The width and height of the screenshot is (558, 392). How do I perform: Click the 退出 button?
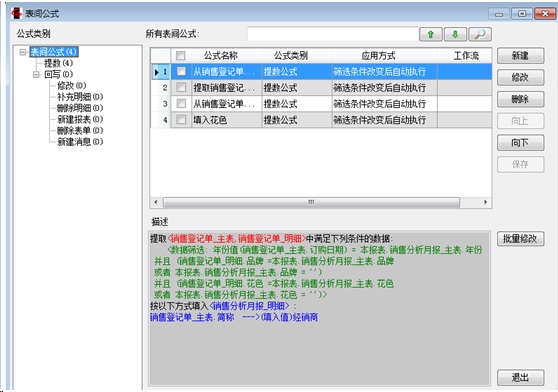tap(521, 377)
